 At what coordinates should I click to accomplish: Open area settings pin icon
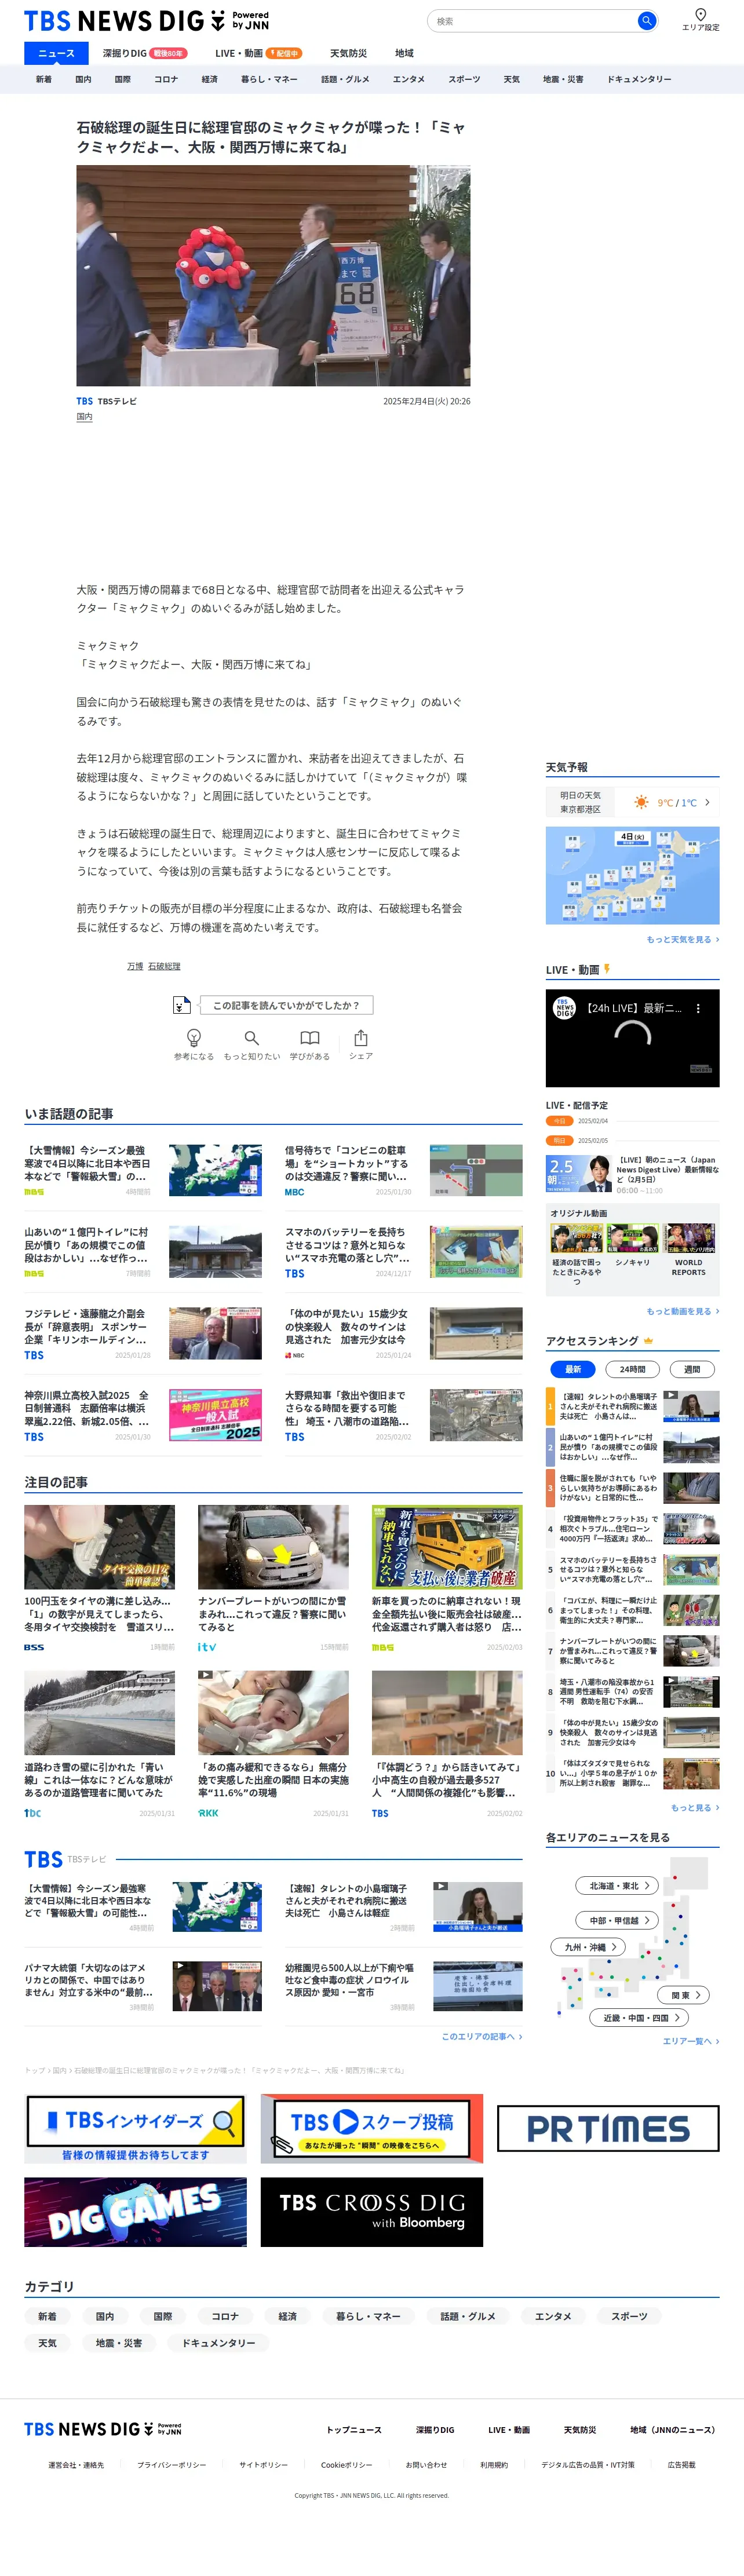click(x=700, y=14)
